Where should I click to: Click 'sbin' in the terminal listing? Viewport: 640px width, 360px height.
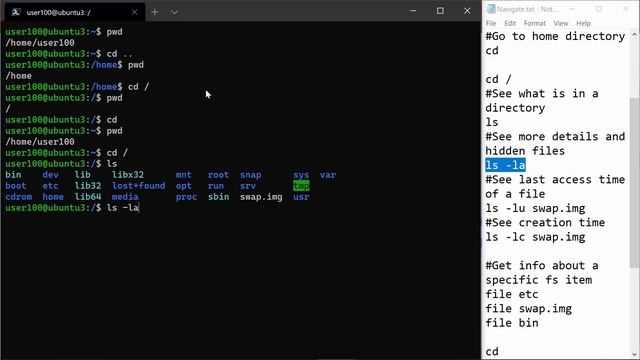tap(218, 197)
